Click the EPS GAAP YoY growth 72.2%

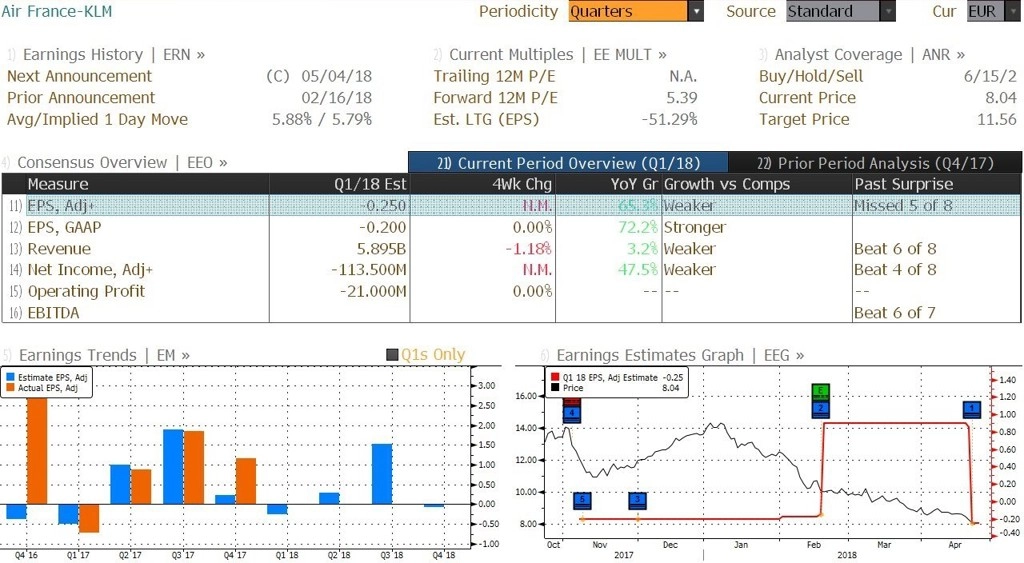pyautogui.click(x=638, y=227)
